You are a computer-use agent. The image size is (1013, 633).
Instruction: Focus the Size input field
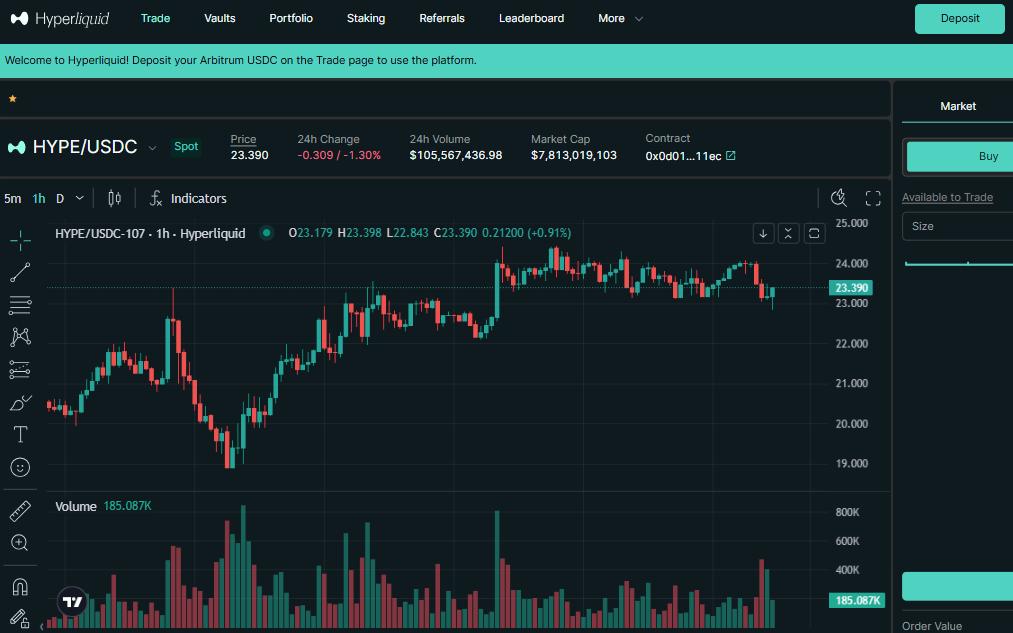tap(957, 226)
